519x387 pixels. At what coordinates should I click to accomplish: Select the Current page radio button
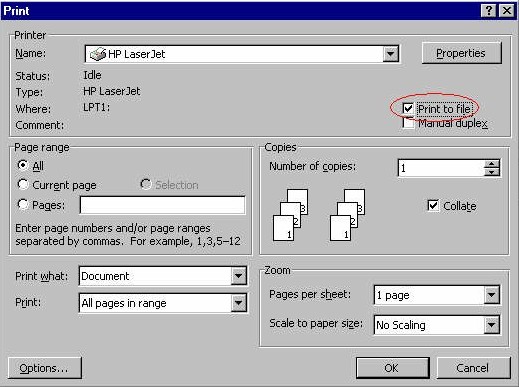(x=23, y=184)
